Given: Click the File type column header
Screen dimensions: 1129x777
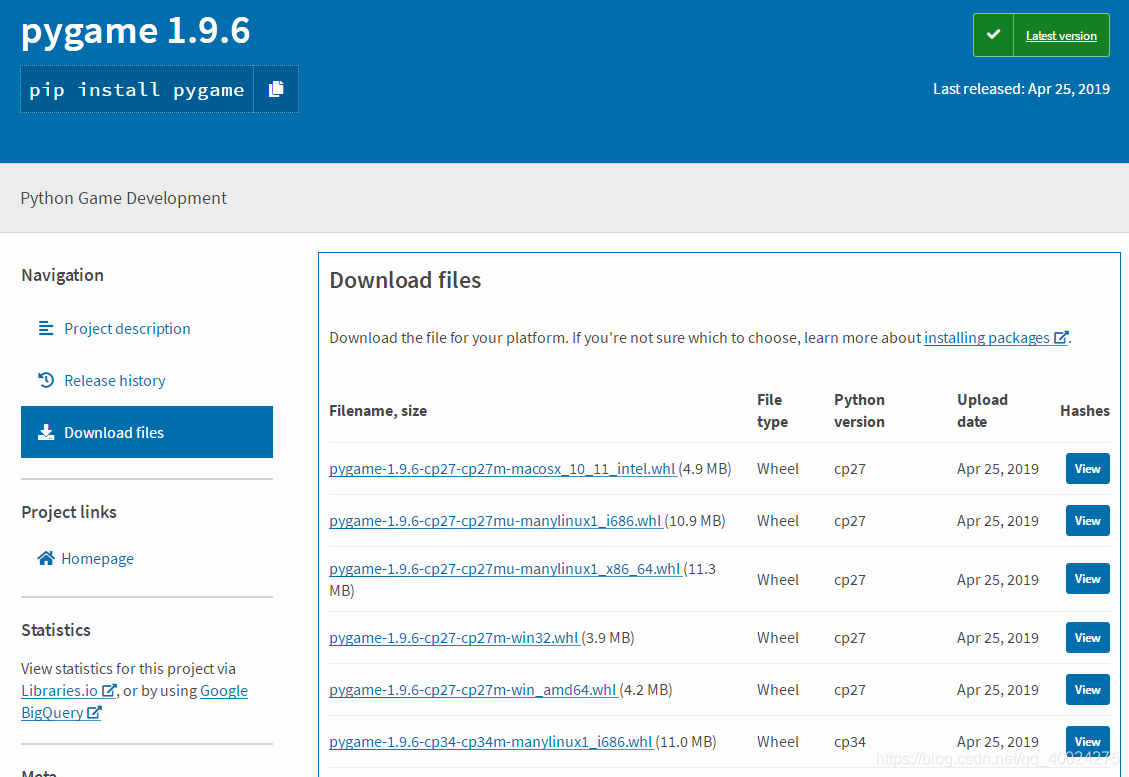Looking at the screenshot, I should (772, 410).
